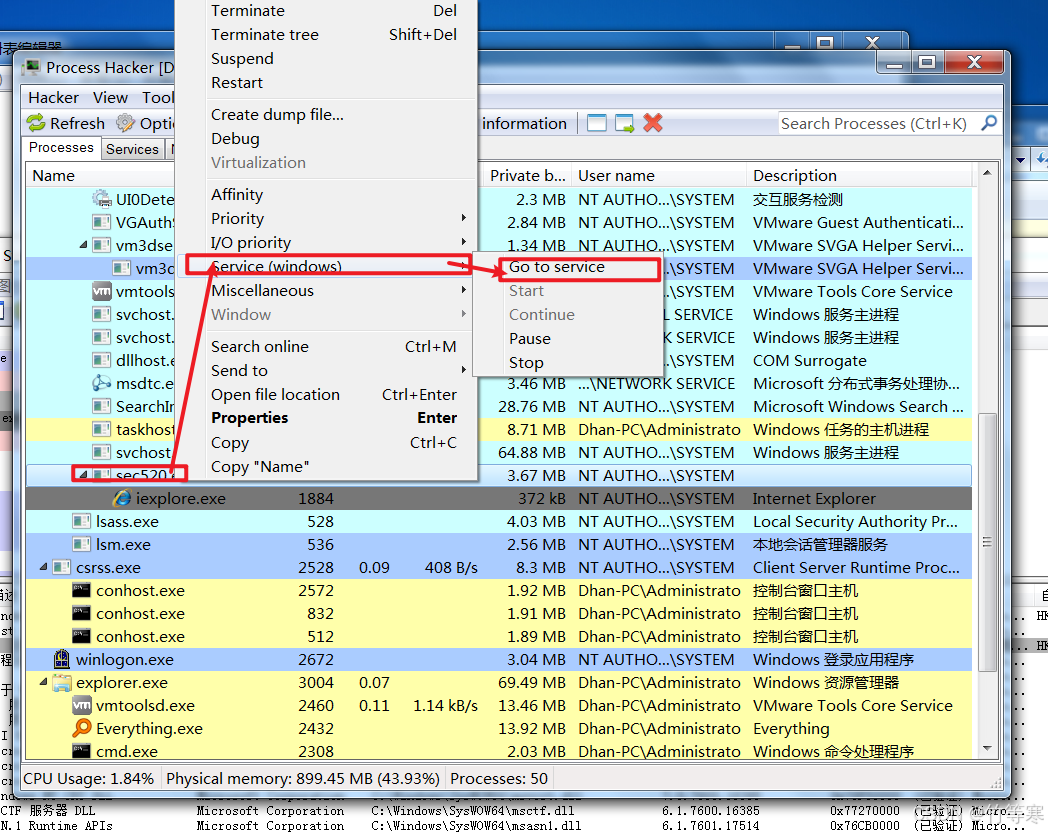Click the find window toolbar icon

coord(597,123)
